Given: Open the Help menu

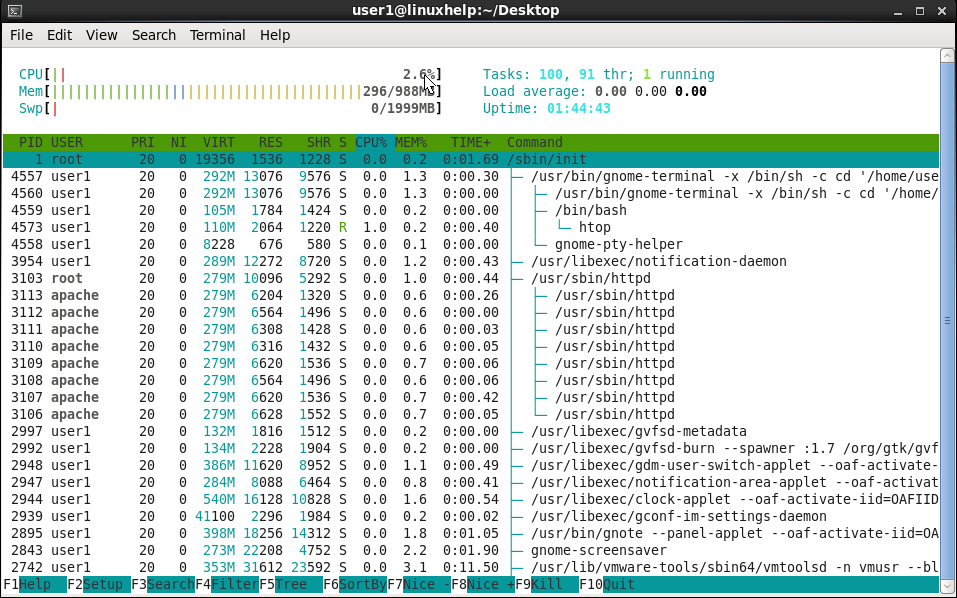Looking at the screenshot, I should (x=275, y=35).
